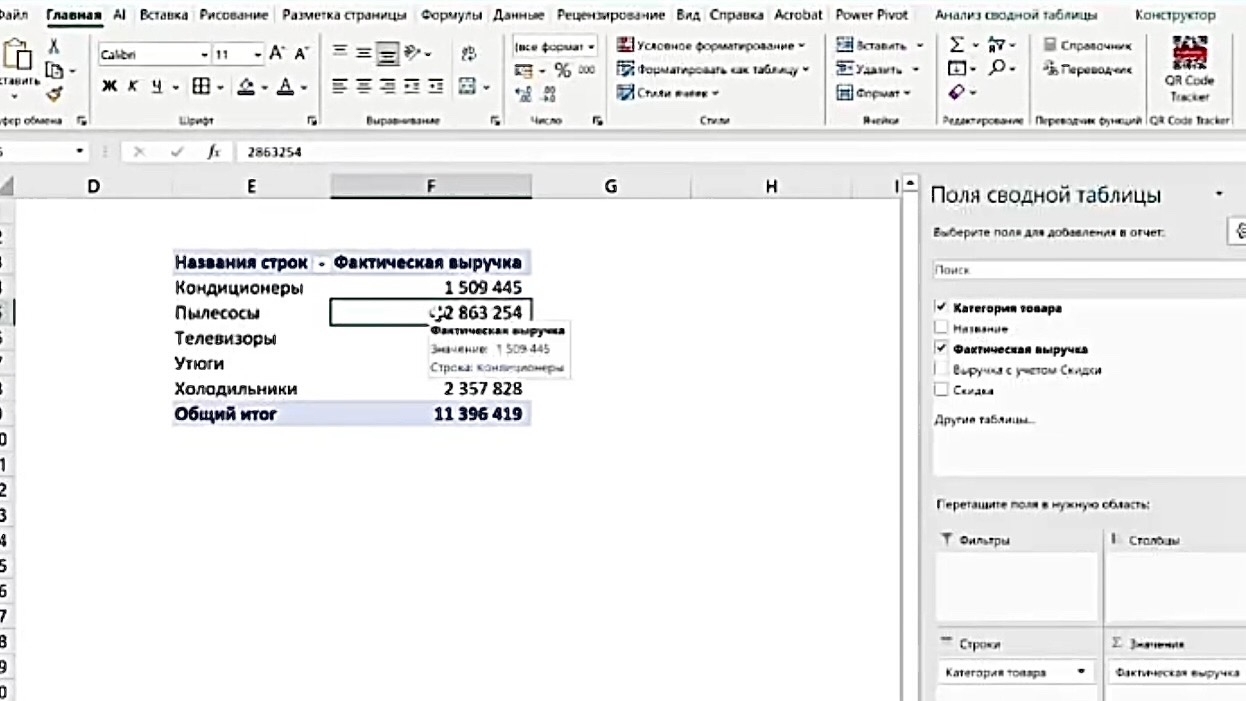Center cell text horizontally

pos(363,87)
